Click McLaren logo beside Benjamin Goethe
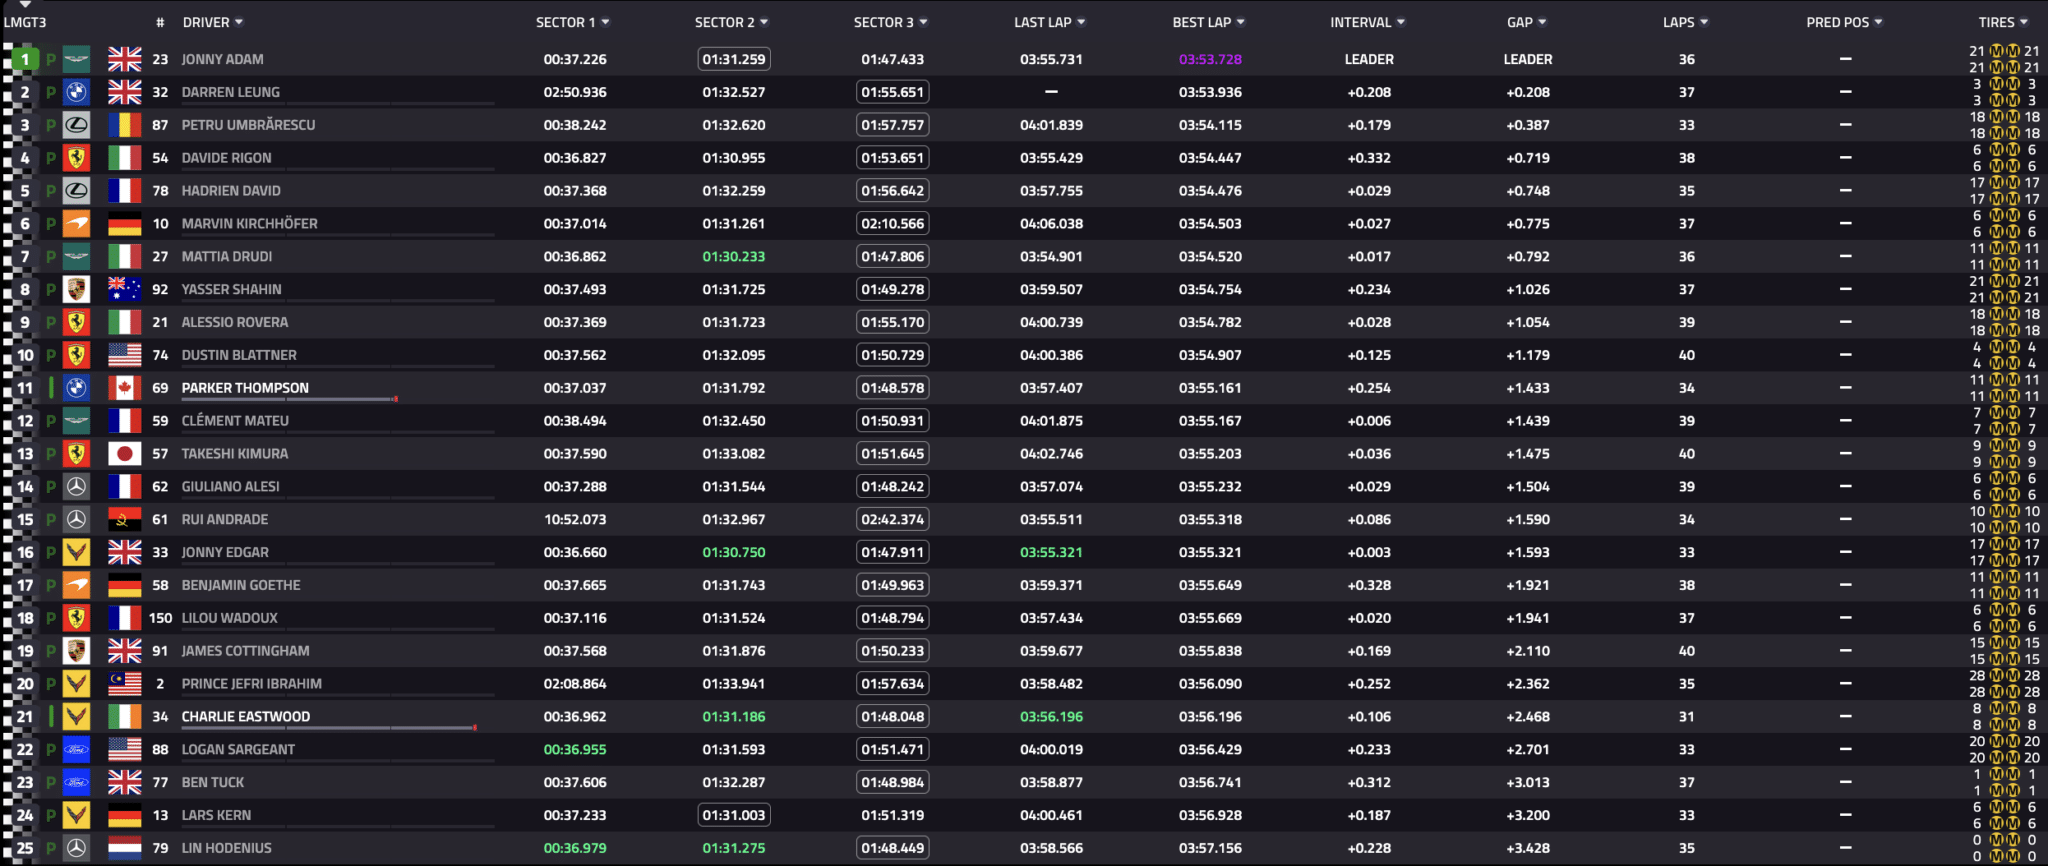The width and height of the screenshot is (2048, 866). click(x=77, y=586)
